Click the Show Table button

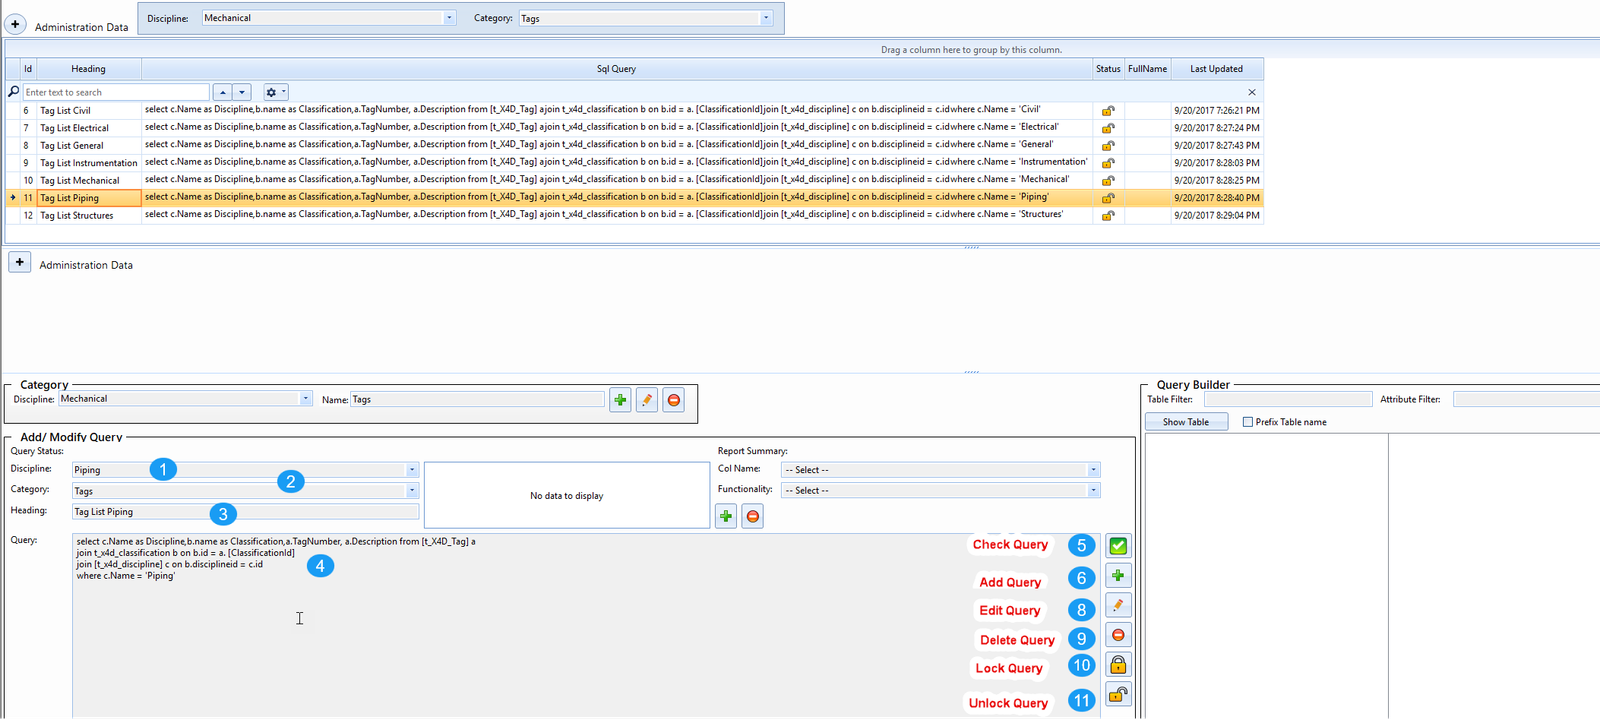(1185, 422)
